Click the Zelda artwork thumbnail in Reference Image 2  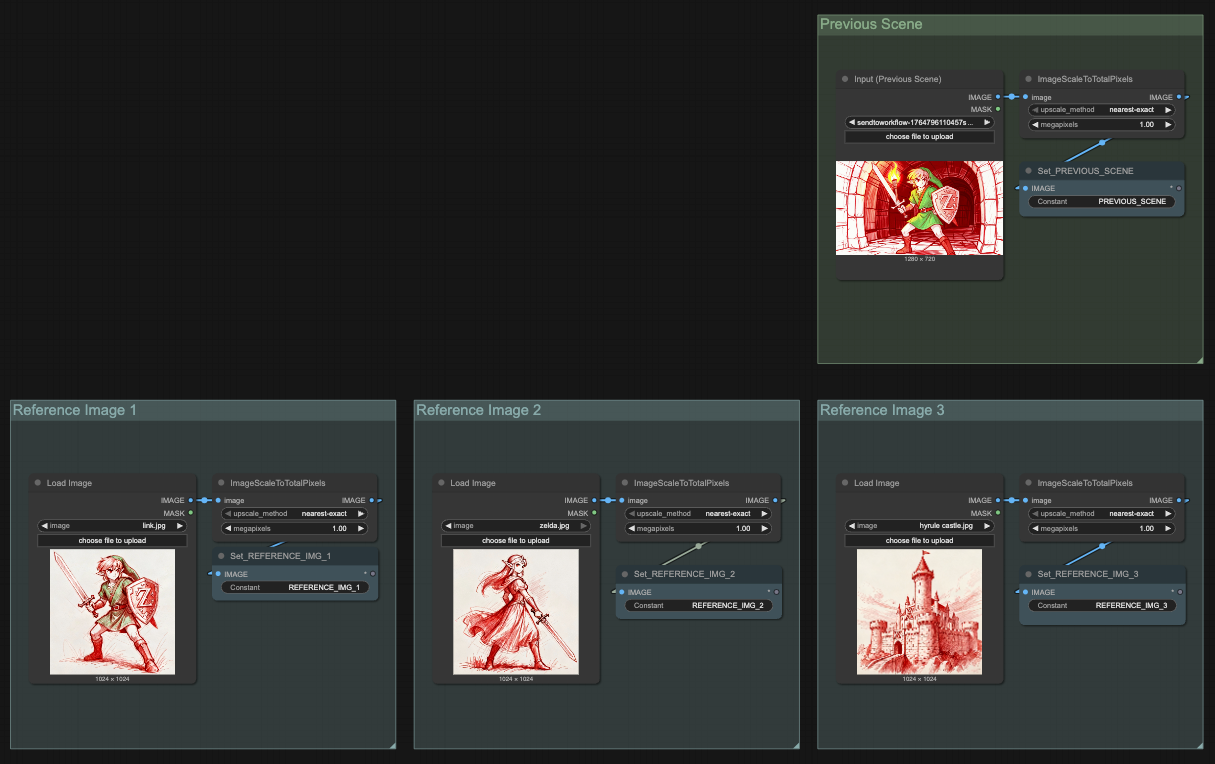click(x=515, y=612)
